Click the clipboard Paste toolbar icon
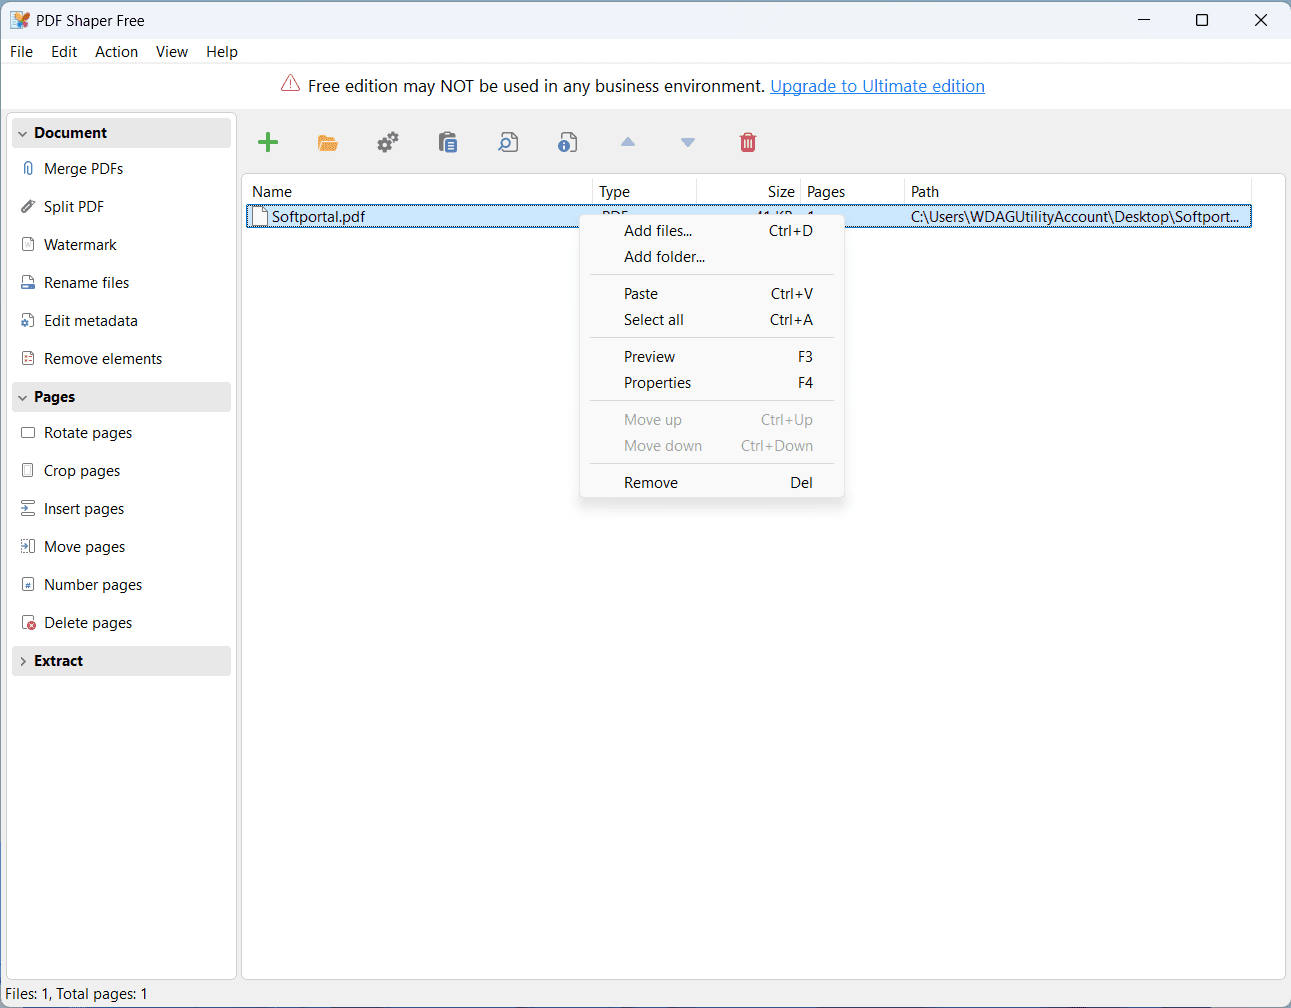Image resolution: width=1291 pixels, height=1008 pixels. [x=448, y=142]
